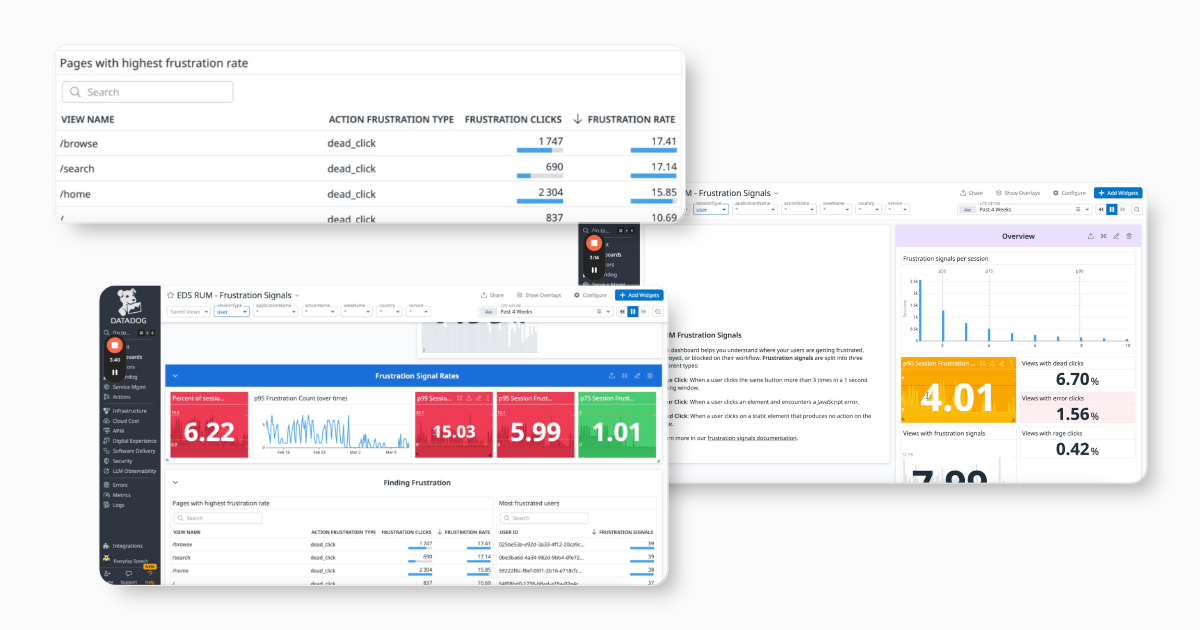Viewport: 1200px width, 630px height.
Task: Open sessionType user dropdown in right dashboard
Action: pyautogui.click(x=711, y=209)
